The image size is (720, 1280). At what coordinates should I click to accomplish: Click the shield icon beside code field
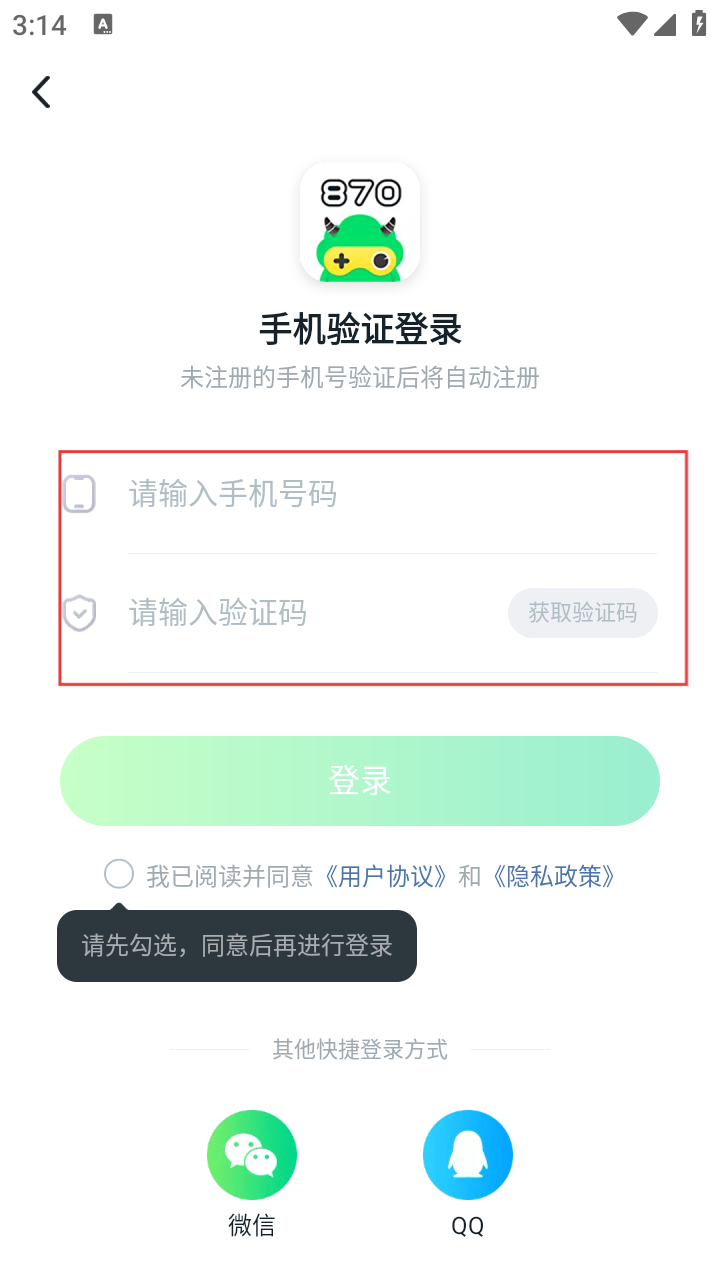[79, 613]
